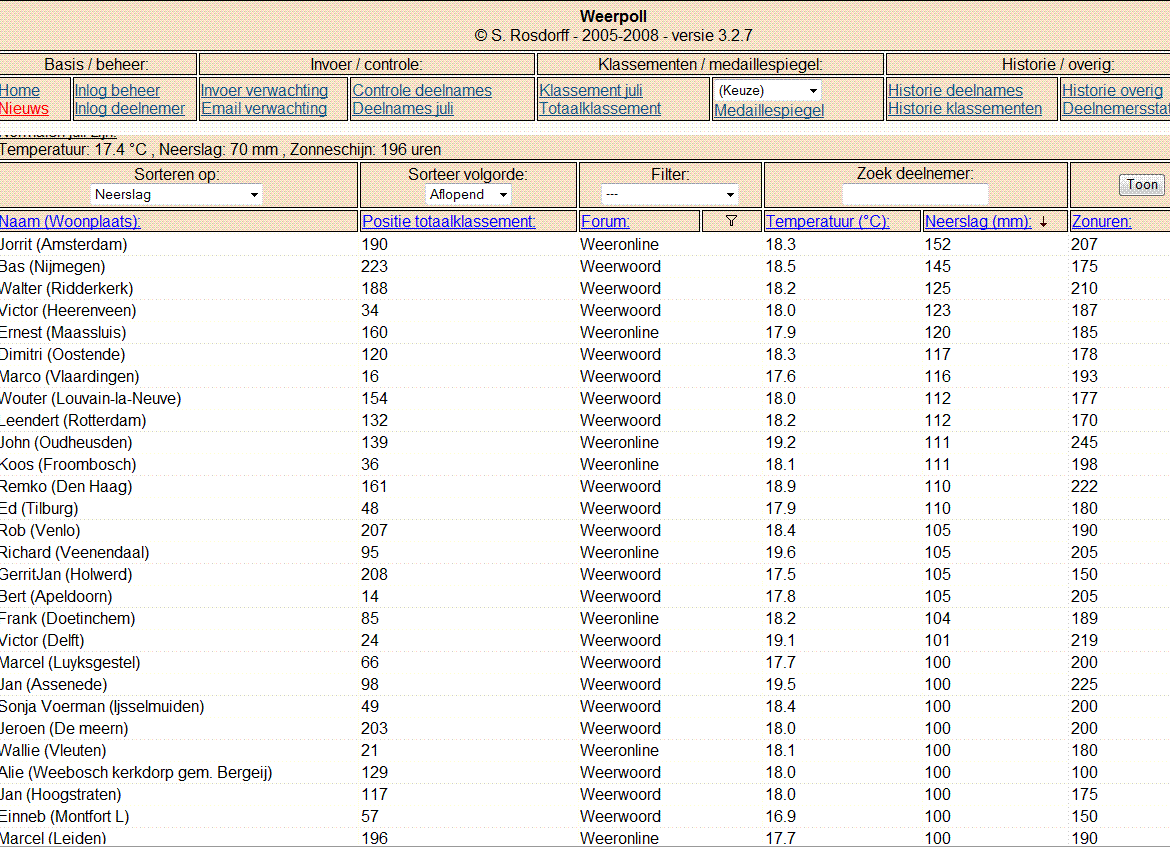This screenshot has width=1170, height=847.
Task: Click Jorrit's neerslag value 152
Action: (938, 244)
